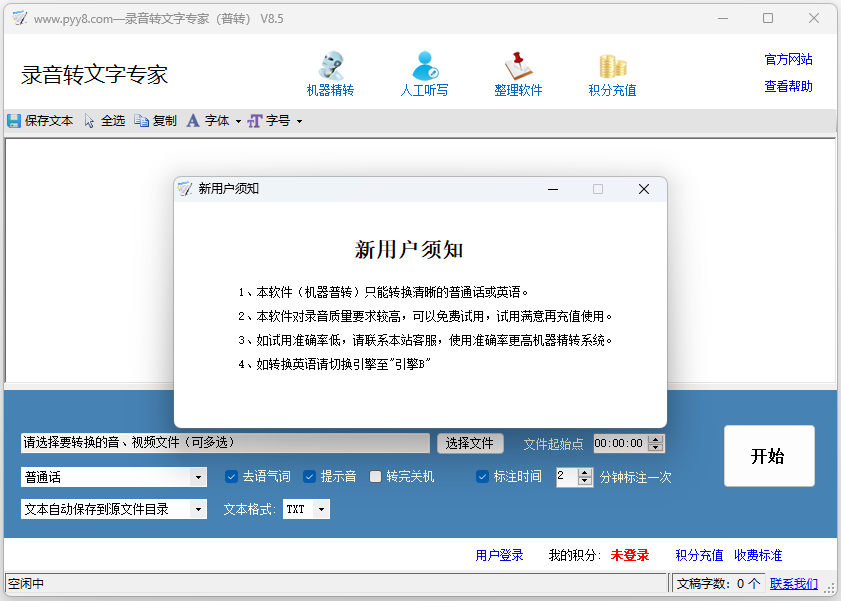Viewport: 841px width, 601px height.
Task: Click the 开始 start button
Action: tap(769, 456)
